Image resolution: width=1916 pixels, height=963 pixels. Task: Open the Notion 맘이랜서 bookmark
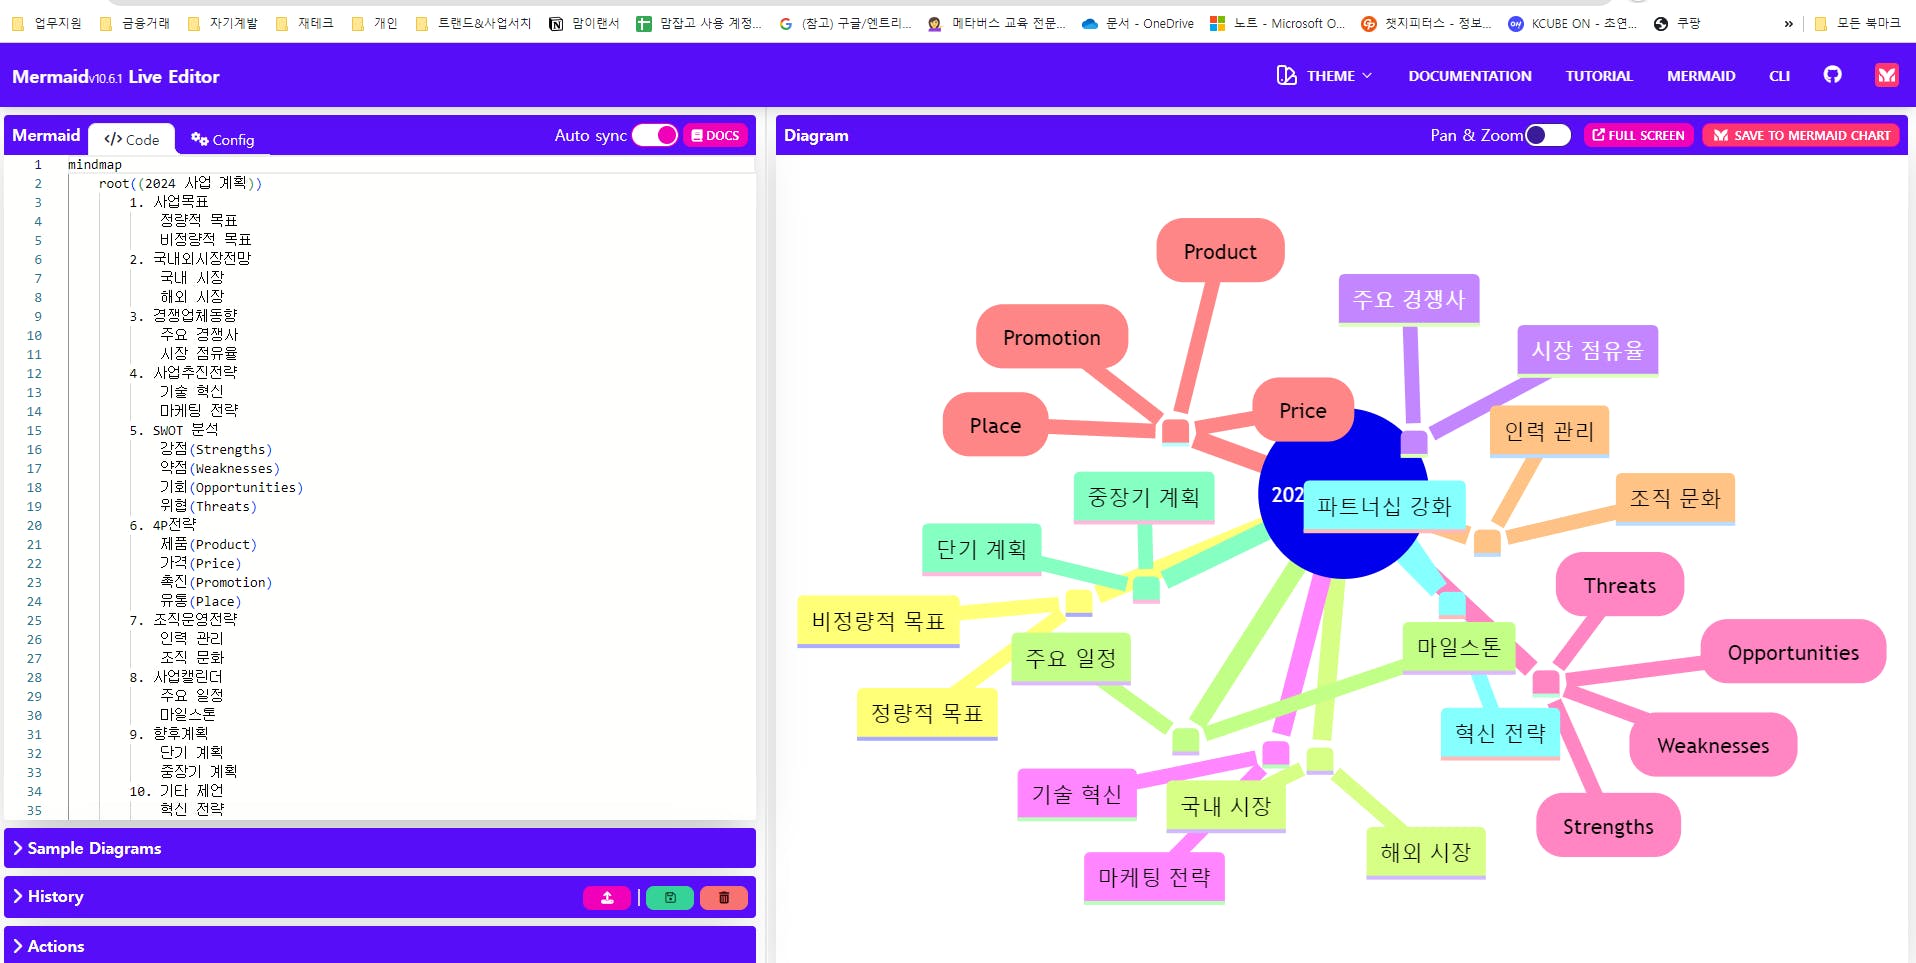pyautogui.click(x=584, y=23)
